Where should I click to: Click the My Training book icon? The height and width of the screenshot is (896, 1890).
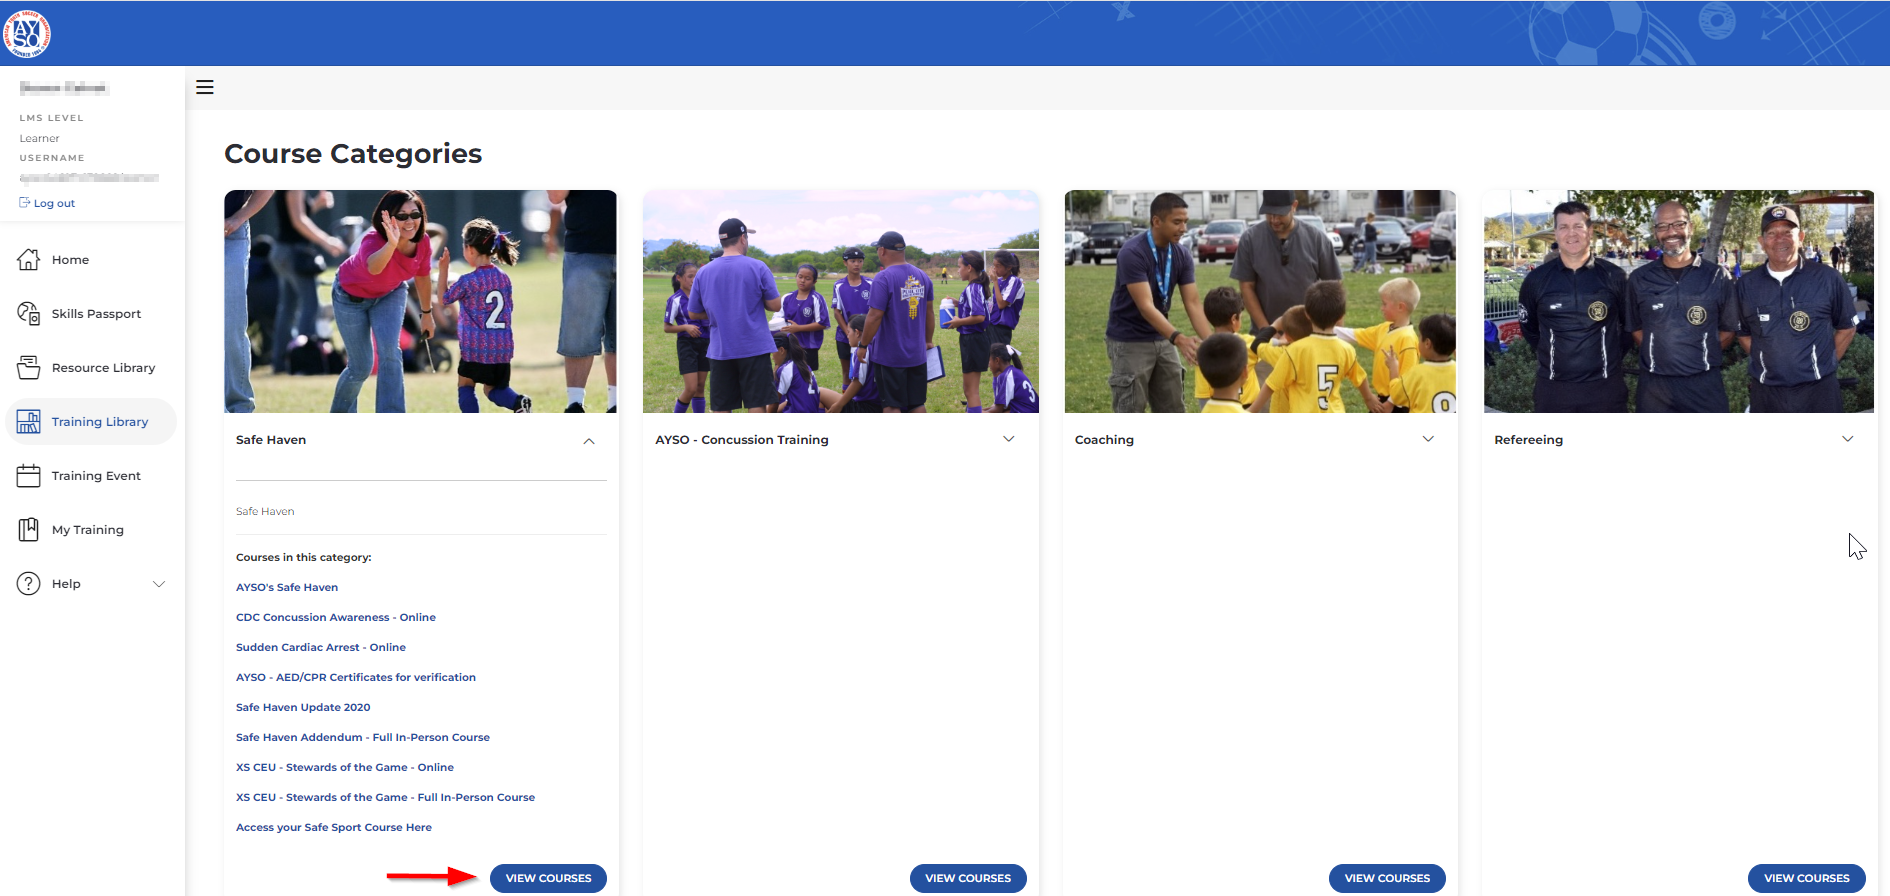[28, 530]
